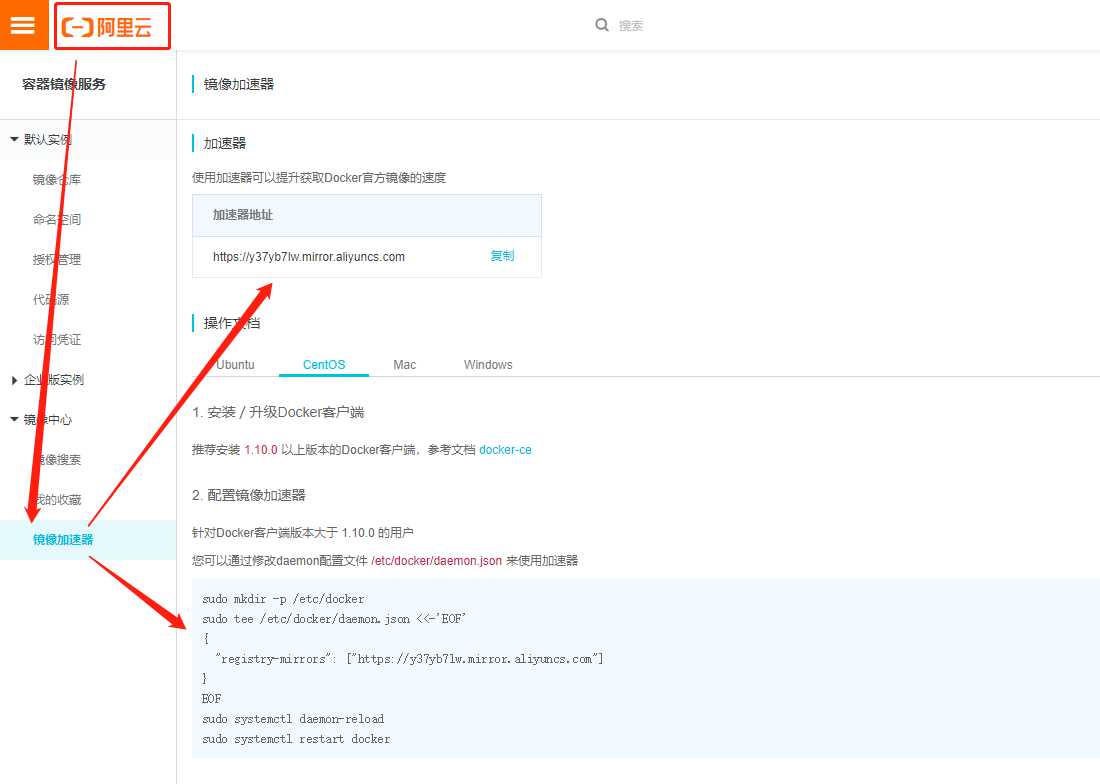Click the 'sudo tee /etc/docker/daemon.json' line
This screenshot has height=784, width=1100.
335,619
